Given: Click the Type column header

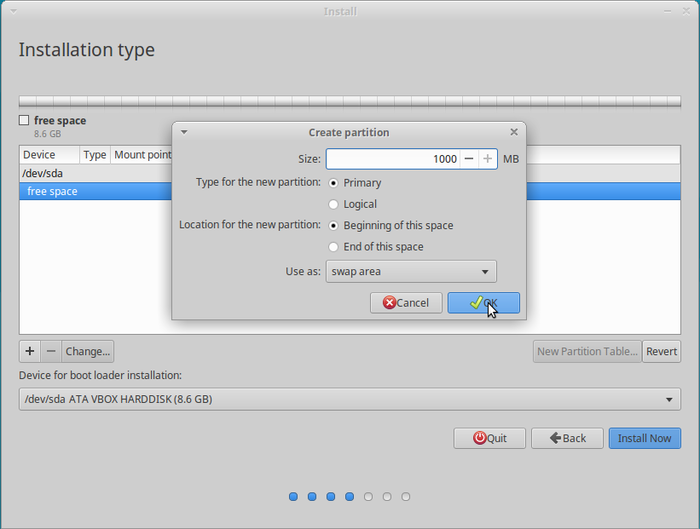Looking at the screenshot, I should click(x=95, y=155).
